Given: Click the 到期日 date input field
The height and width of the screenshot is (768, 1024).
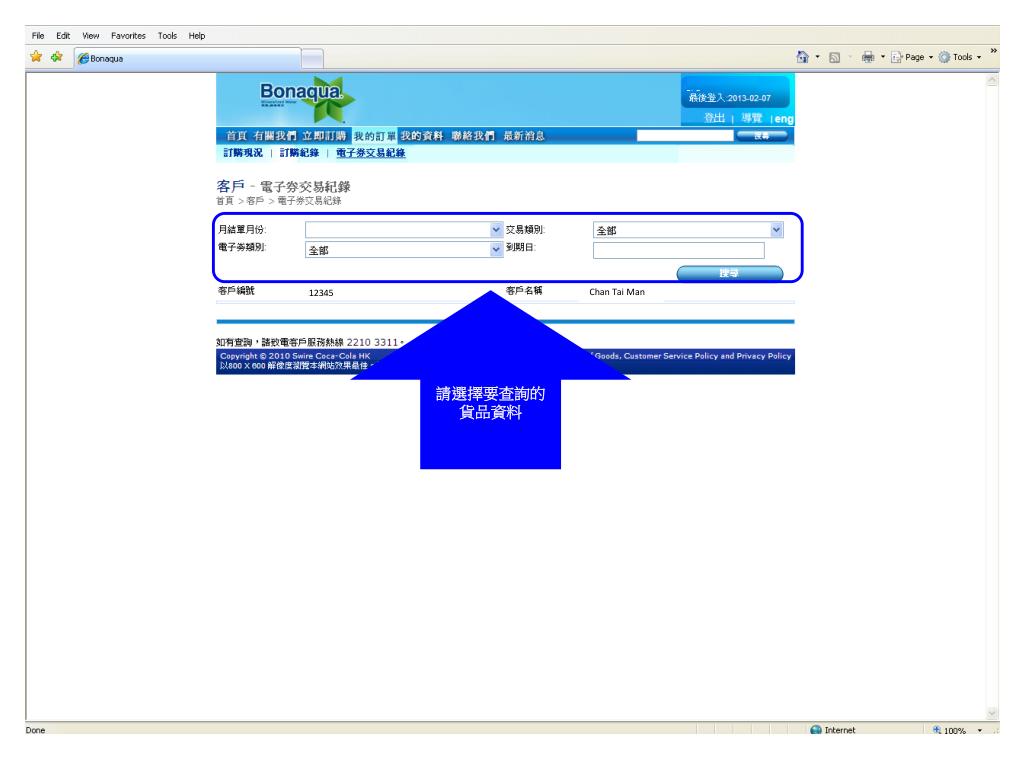Looking at the screenshot, I should tap(679, 250).
